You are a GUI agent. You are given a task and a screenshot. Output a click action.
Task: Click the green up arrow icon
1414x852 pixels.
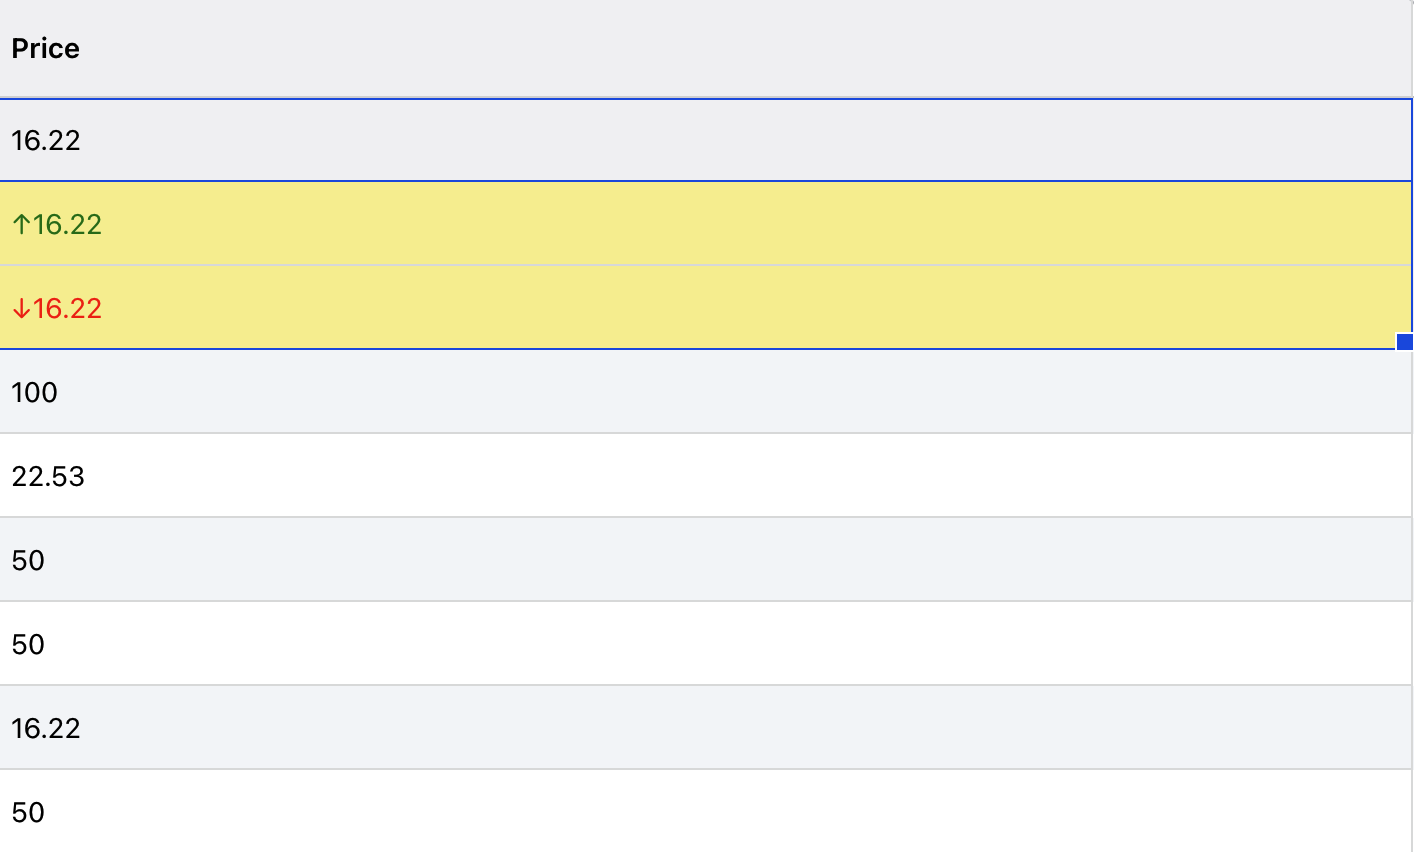click(21, 224)
